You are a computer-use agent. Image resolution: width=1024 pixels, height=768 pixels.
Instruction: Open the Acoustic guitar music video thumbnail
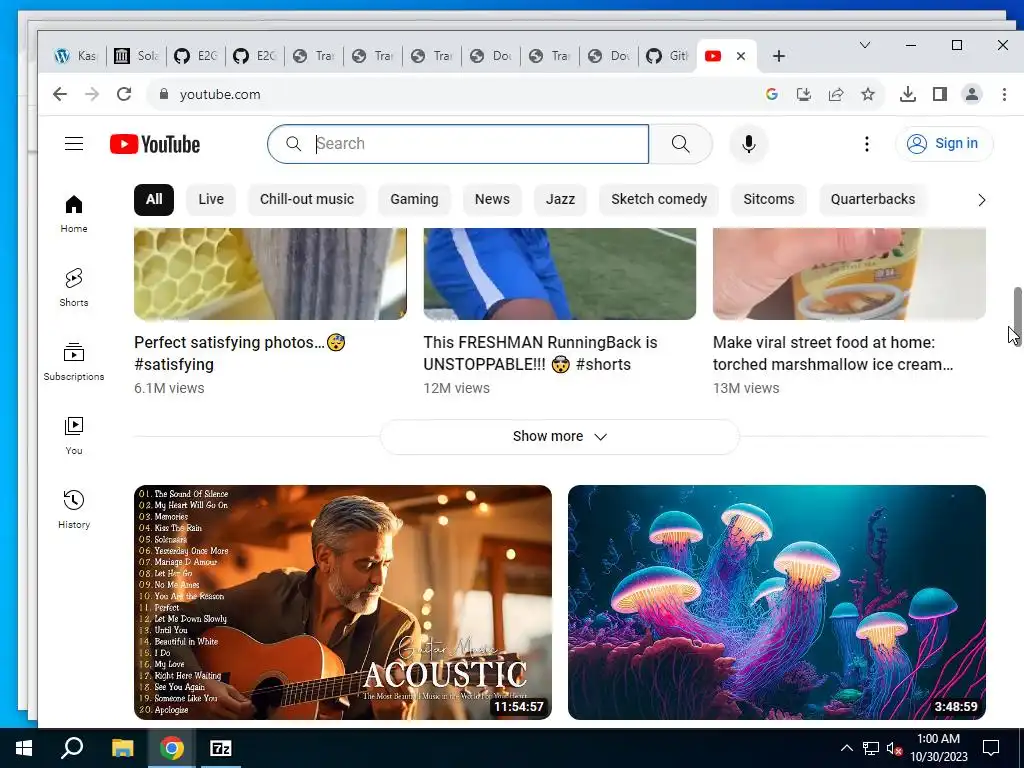coord(343,602)
